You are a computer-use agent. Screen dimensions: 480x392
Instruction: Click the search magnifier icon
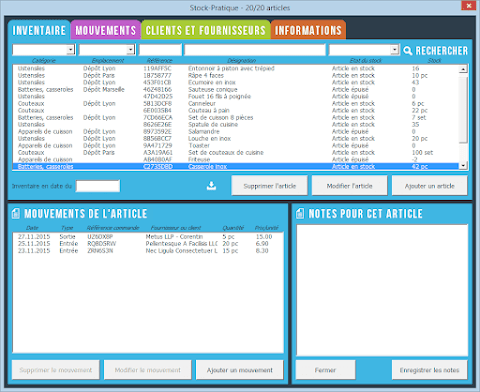(x=407, y=51)
